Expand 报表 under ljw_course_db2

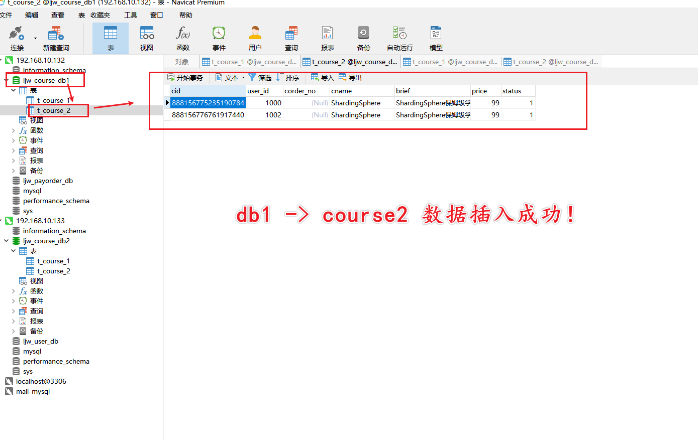13,321
